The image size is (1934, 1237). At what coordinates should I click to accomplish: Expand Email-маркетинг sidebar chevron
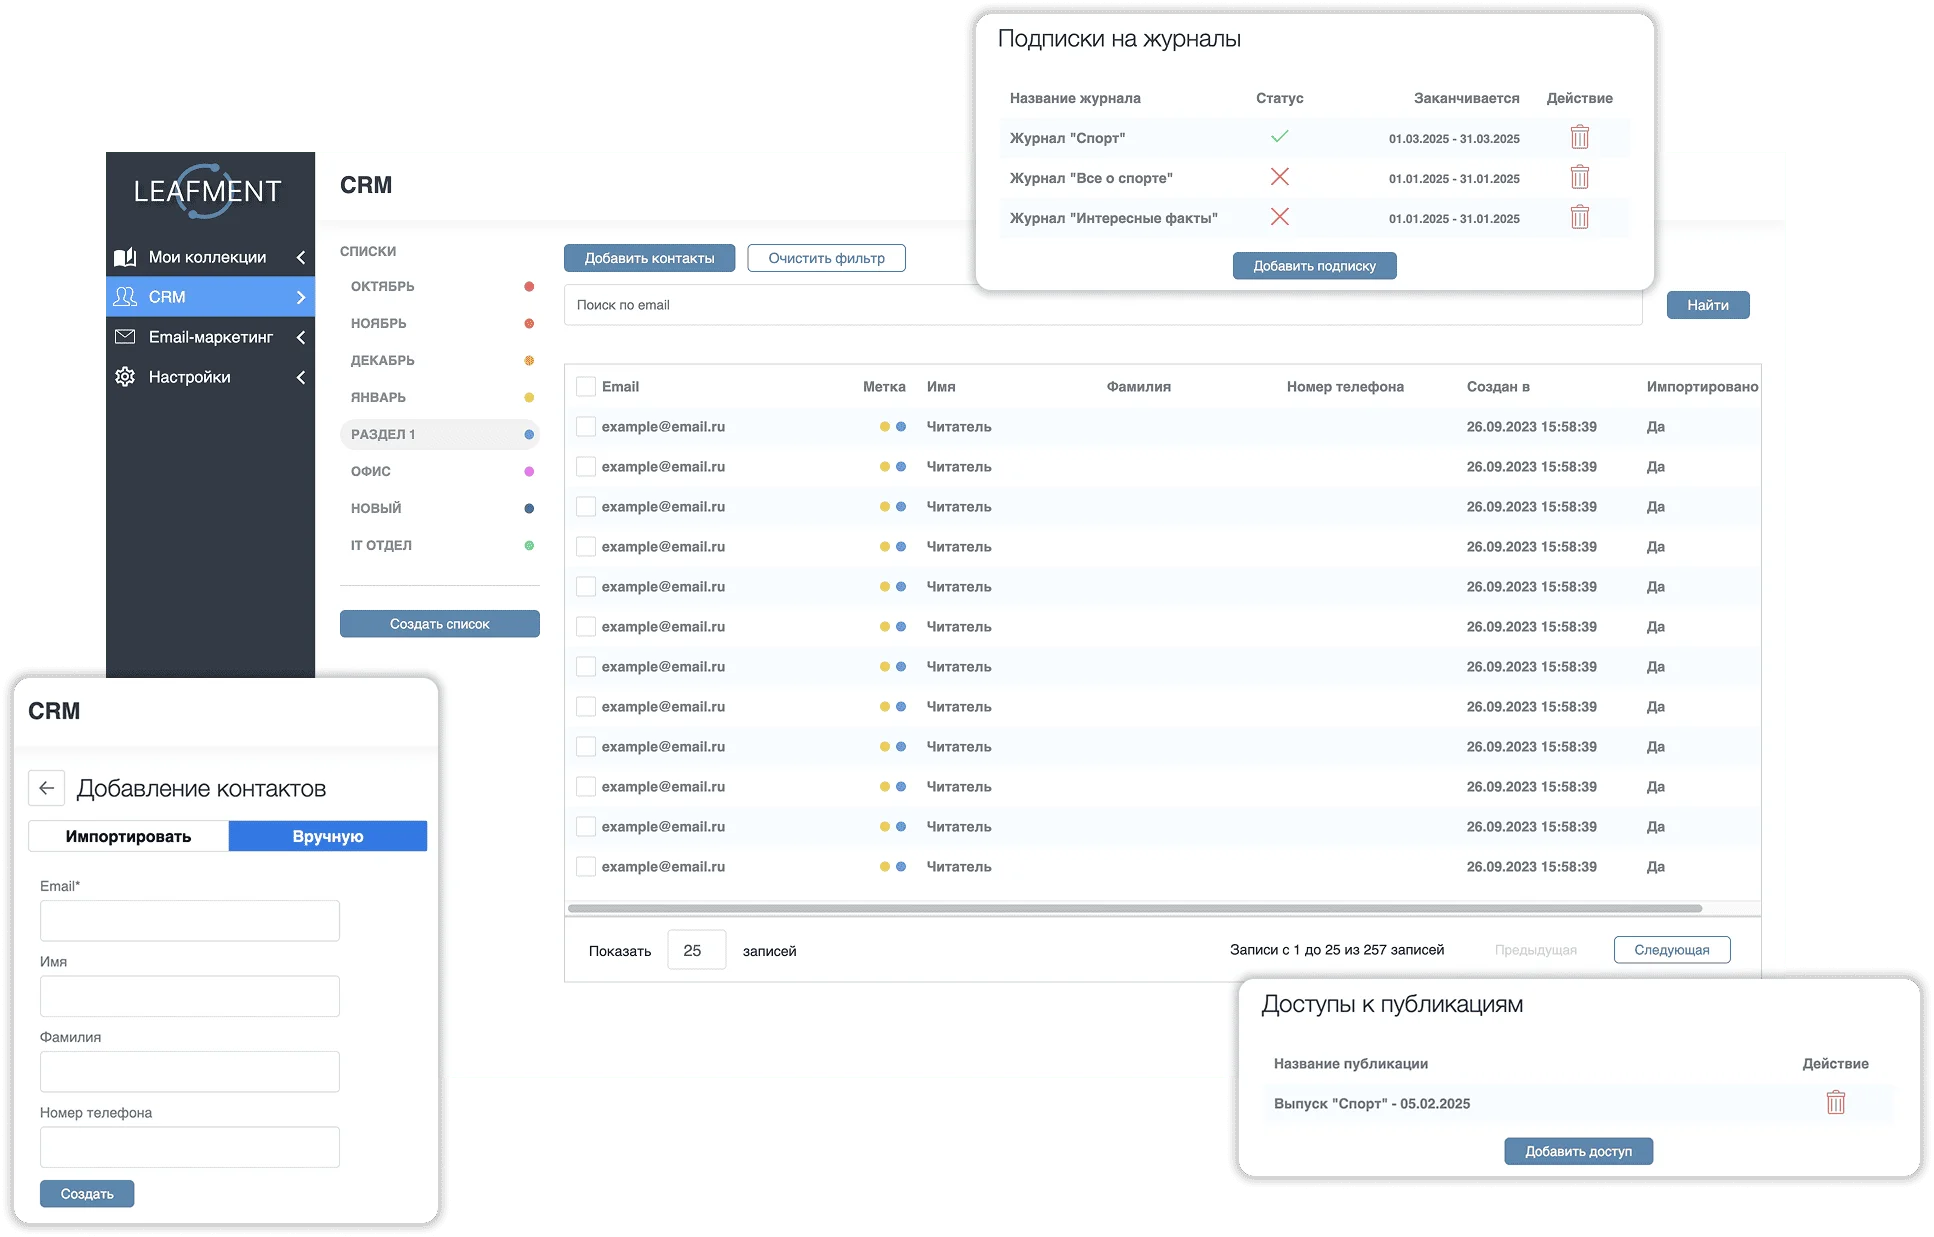point(300,337)
